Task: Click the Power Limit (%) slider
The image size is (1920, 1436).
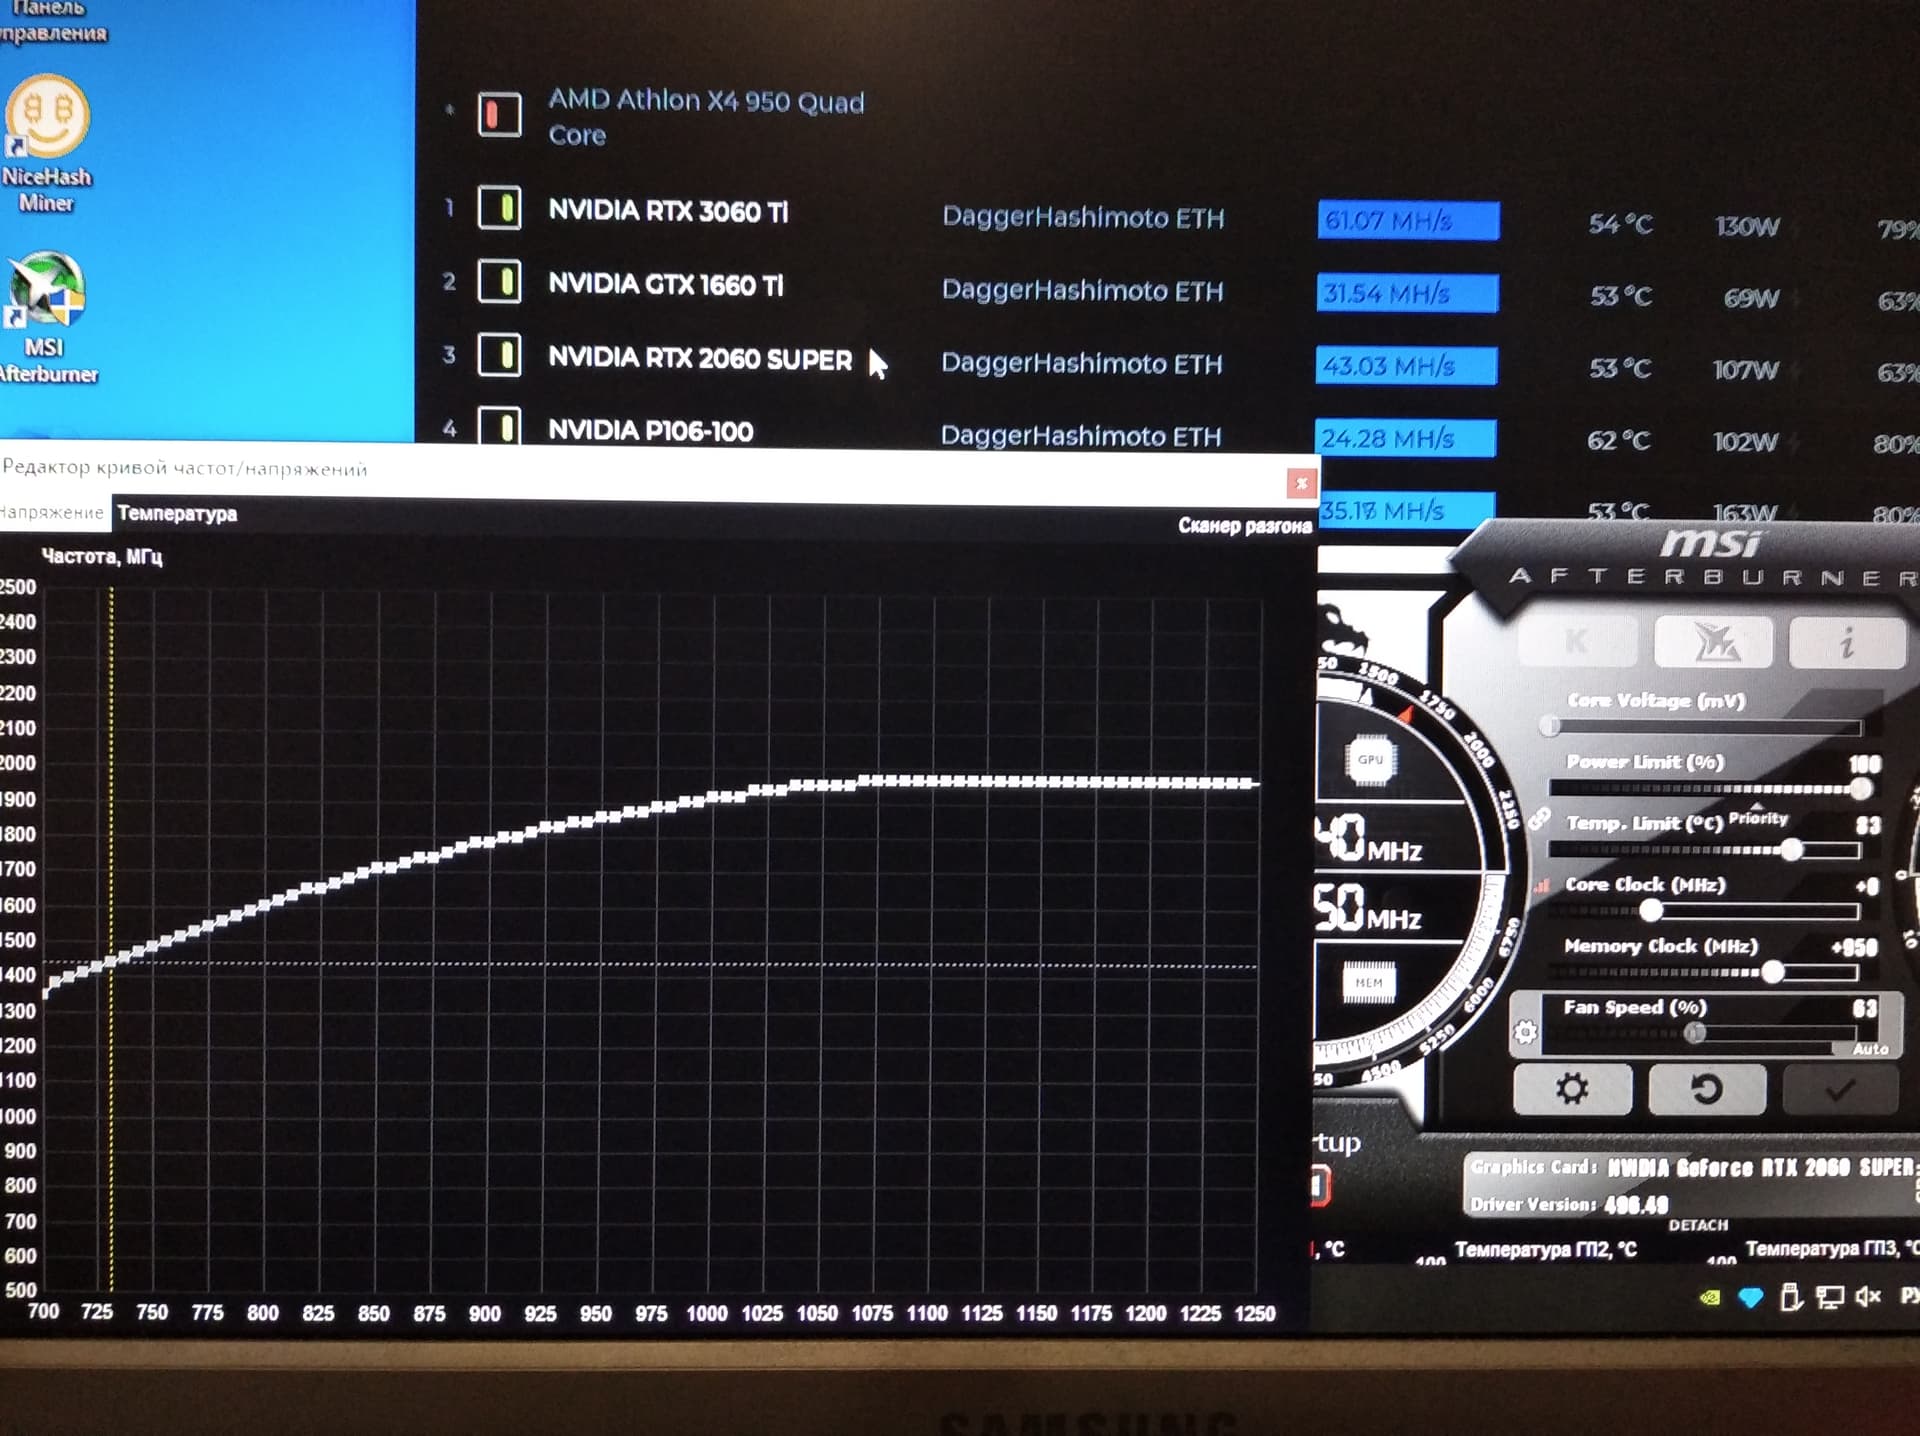Action: (1705, 788)
